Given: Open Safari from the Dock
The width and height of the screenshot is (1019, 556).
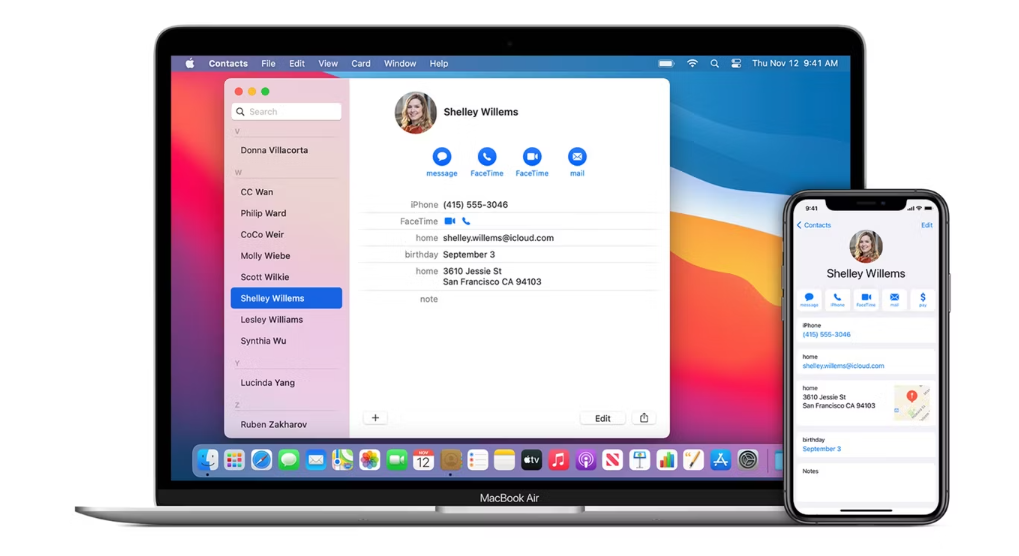Looking at the screenshot, I should [x=261, y=460].
